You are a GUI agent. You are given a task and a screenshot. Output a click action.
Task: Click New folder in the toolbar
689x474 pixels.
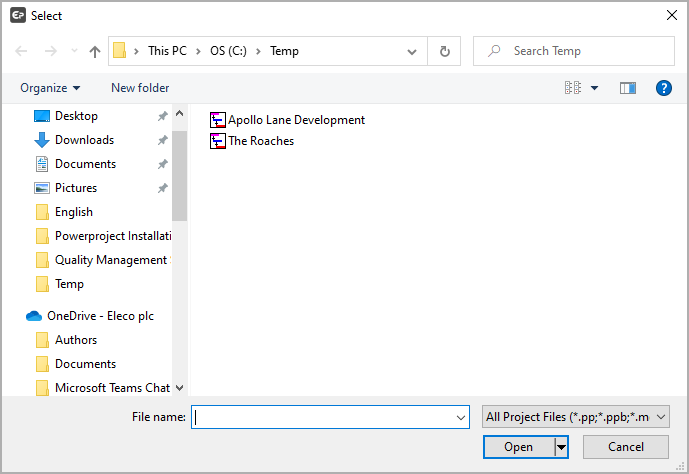coord(140,88)
